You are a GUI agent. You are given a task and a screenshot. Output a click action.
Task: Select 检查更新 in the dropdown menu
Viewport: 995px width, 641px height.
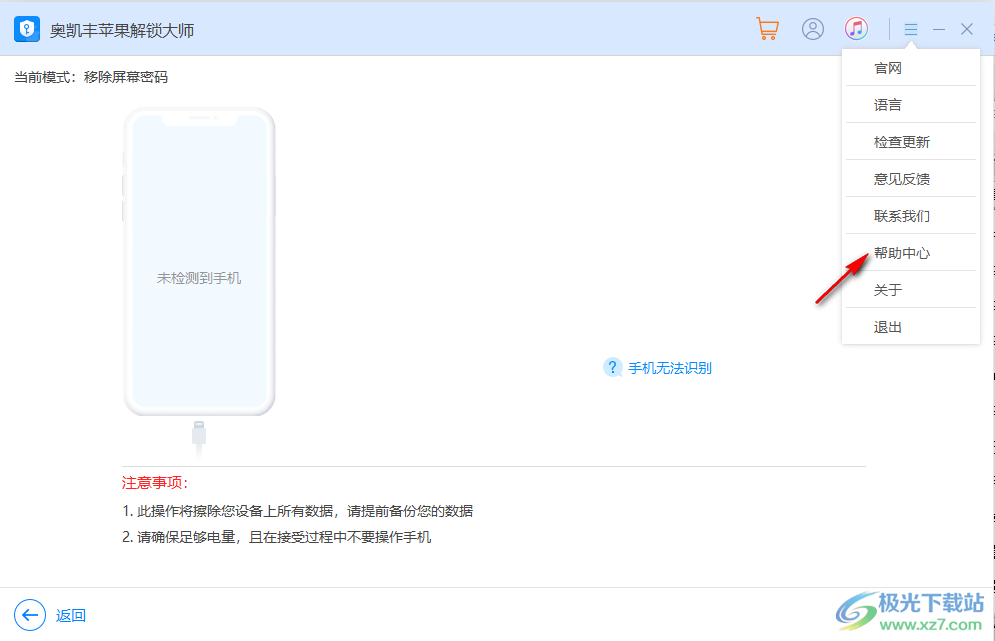[x=911, y=142]
